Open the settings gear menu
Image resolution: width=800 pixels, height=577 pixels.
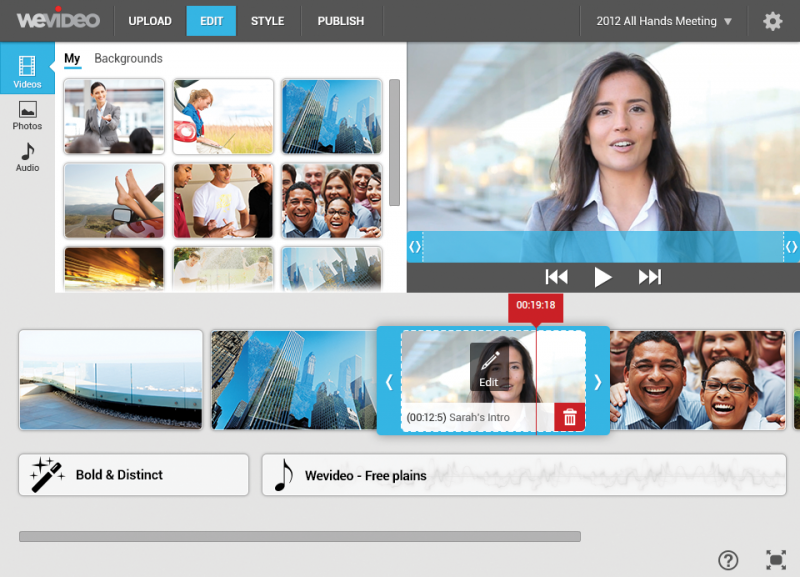(773, 20)
